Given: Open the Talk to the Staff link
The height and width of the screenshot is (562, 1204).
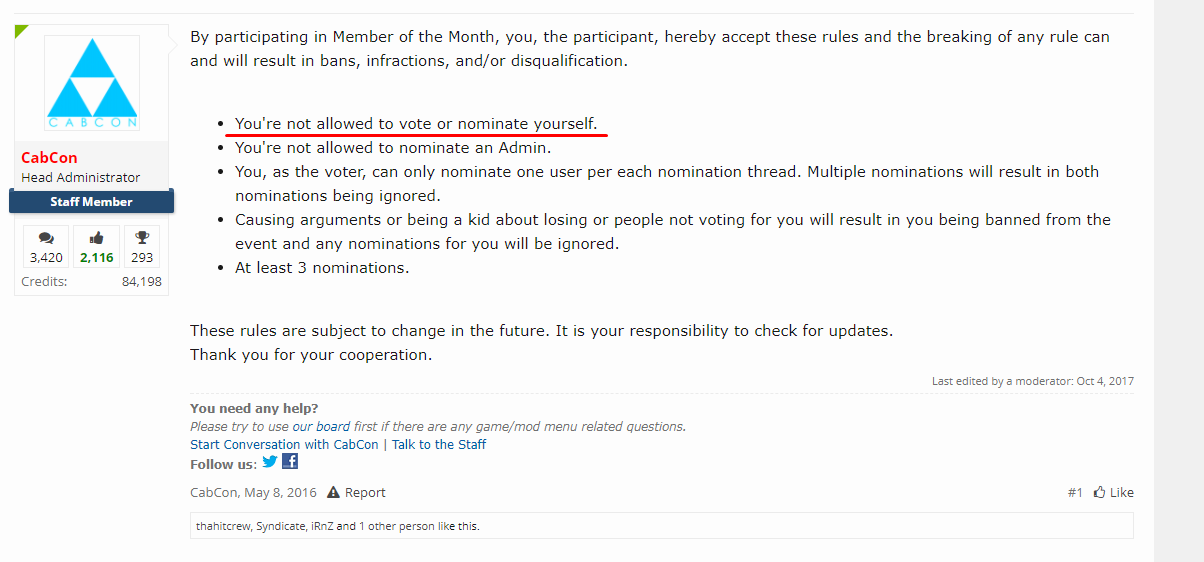Looking at the screenshot, I should point(439,444).
